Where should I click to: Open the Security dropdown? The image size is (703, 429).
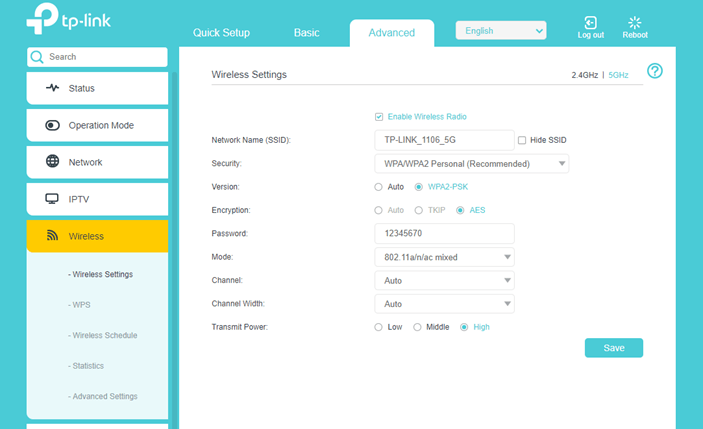coord(472,164)
